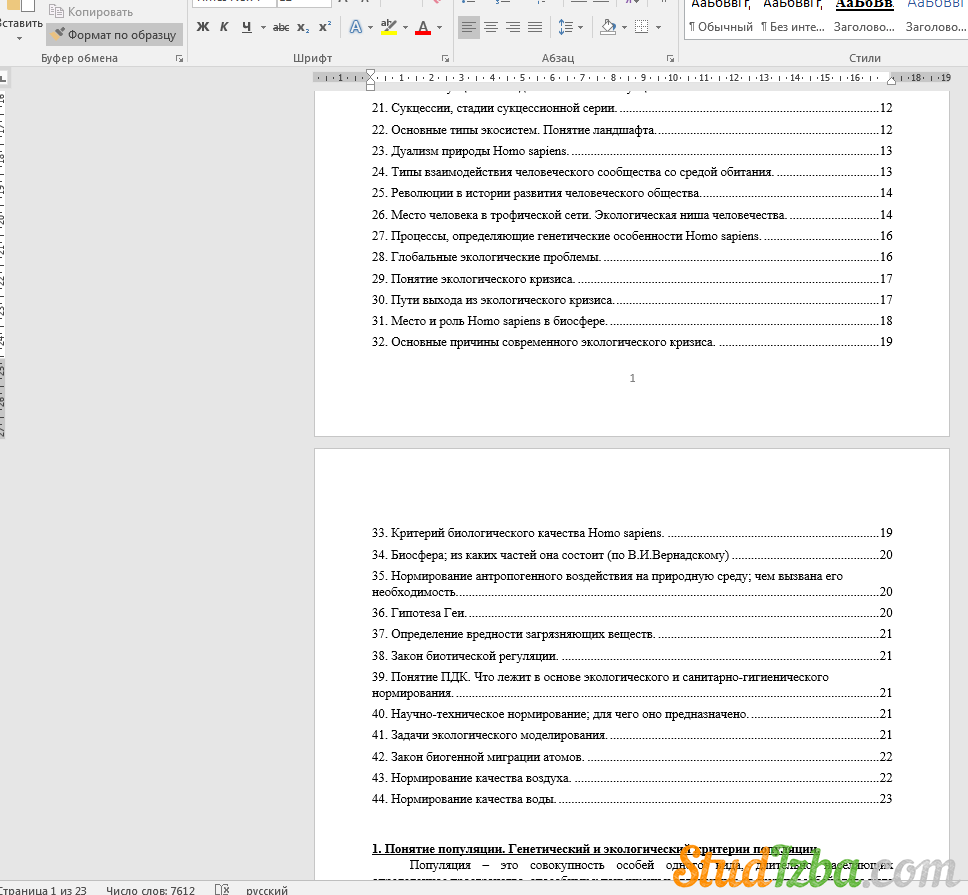Click the horizontal ruler at mark 10
The width and height of the screenshot is (968, 895).
click(x=673, y=78)
